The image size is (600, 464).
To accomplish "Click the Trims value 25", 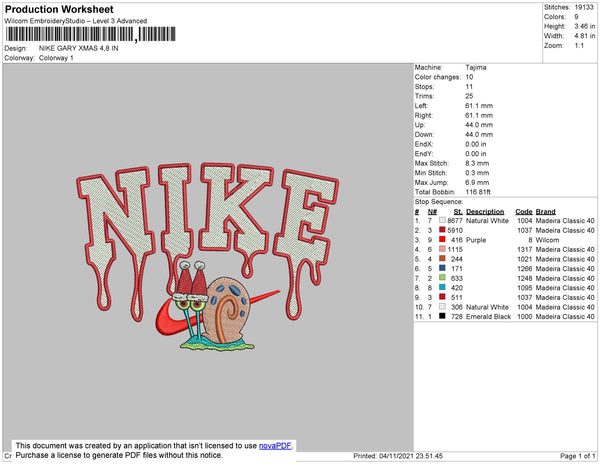I will coord(469,96).
